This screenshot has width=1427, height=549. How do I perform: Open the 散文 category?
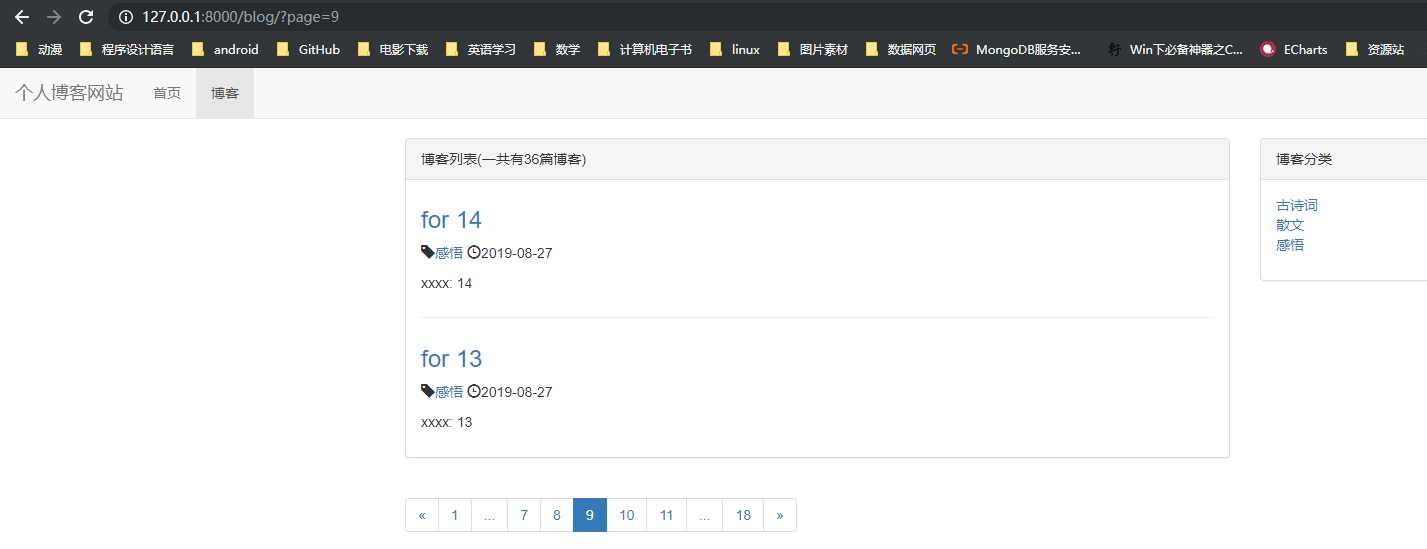pos(1290,225)
